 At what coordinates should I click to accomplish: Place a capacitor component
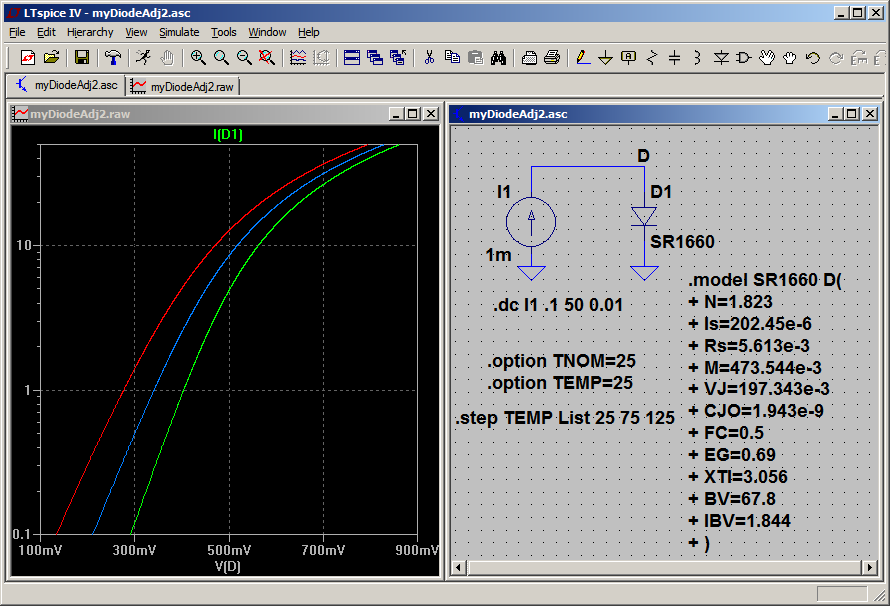674,57
